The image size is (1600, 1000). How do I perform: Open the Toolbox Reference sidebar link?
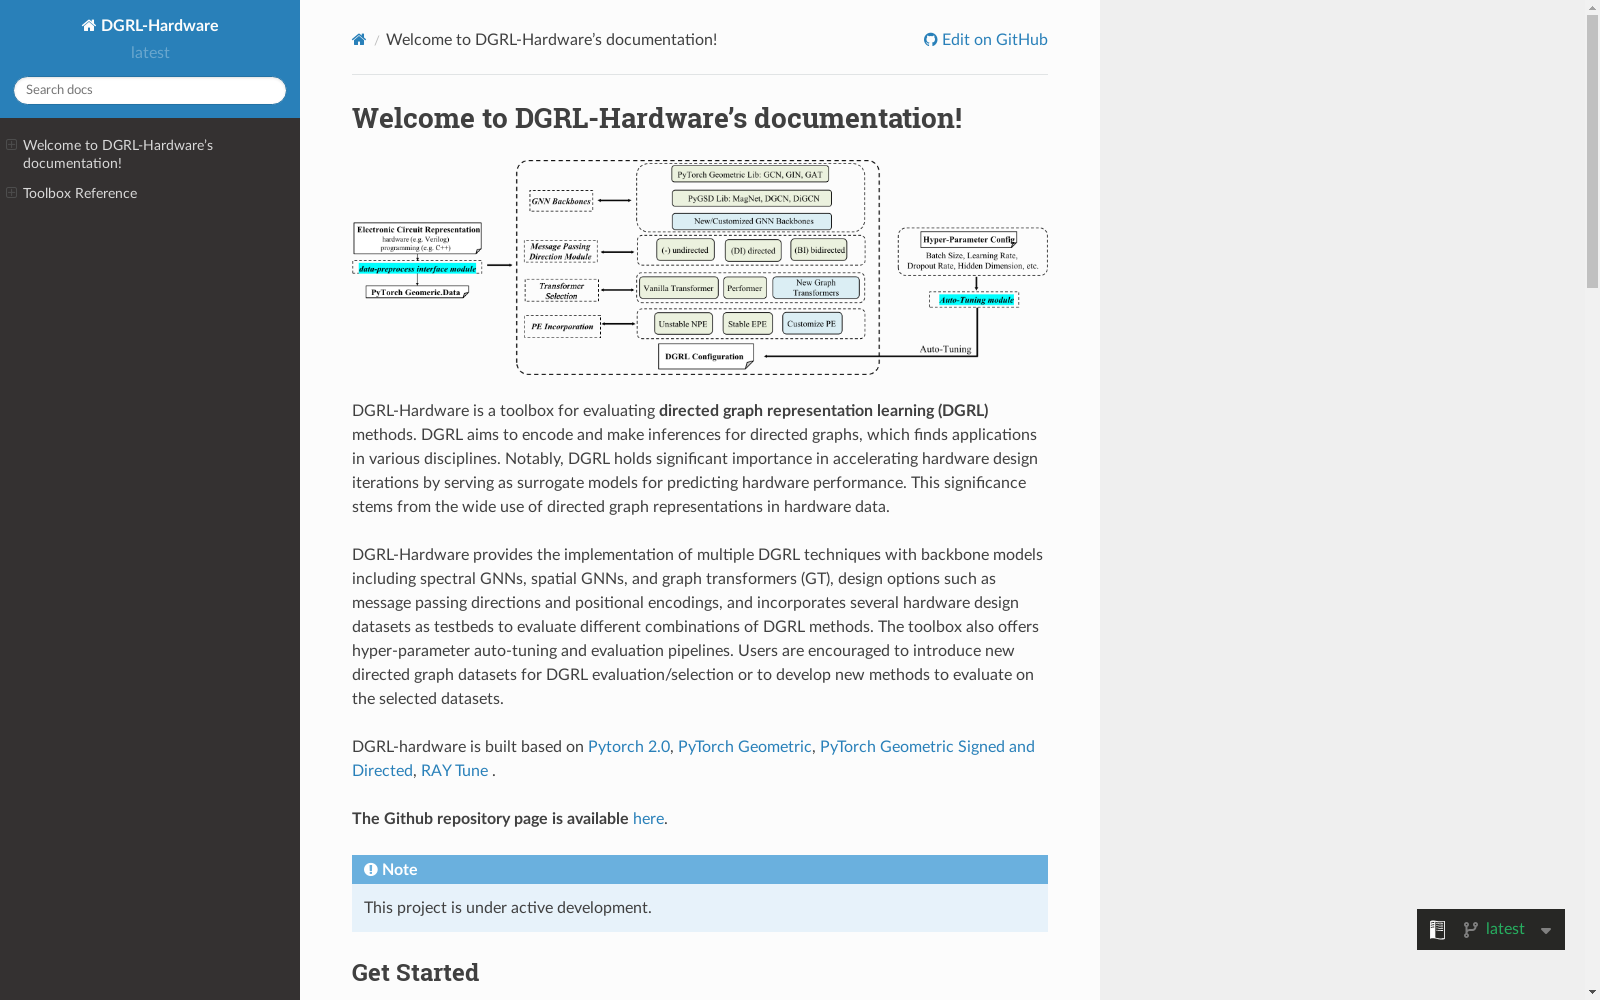(x=80, y=193)
